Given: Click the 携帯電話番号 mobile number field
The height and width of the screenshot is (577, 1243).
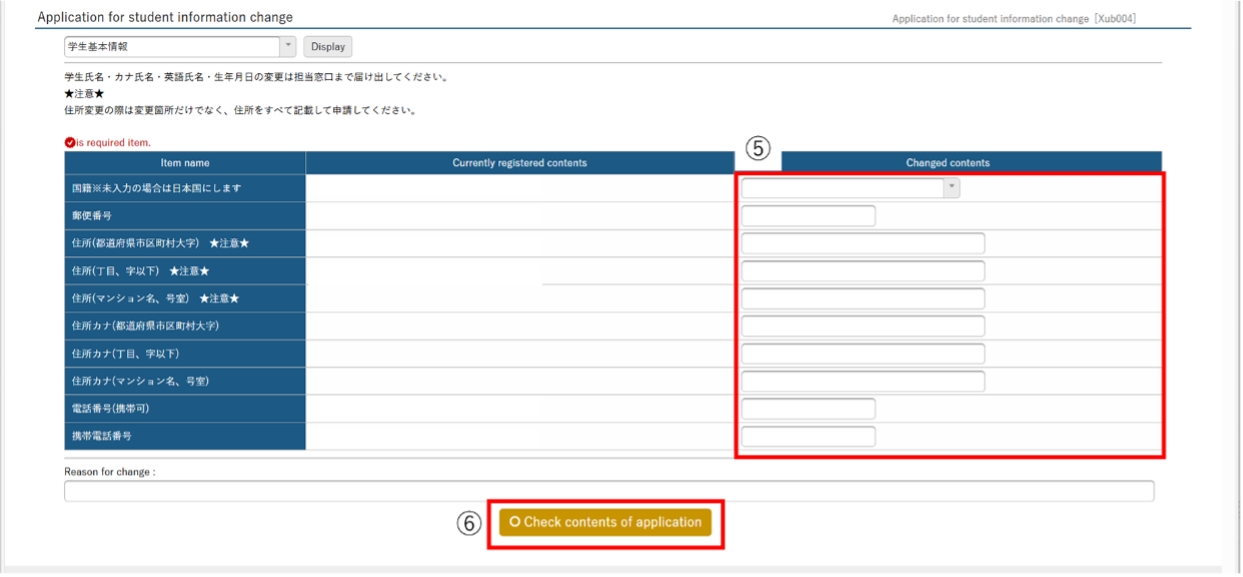Looking at the screenshot, I should click(808, 436).
